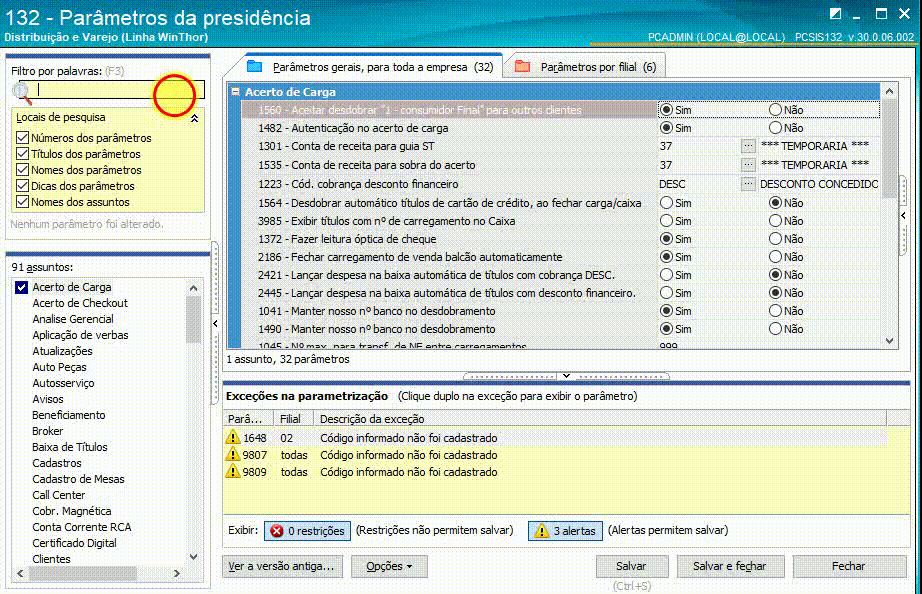Toggle Dicas dos parâmetros checkbox
This screenshot has height=594, width=922.
click(x=22, y=185)
